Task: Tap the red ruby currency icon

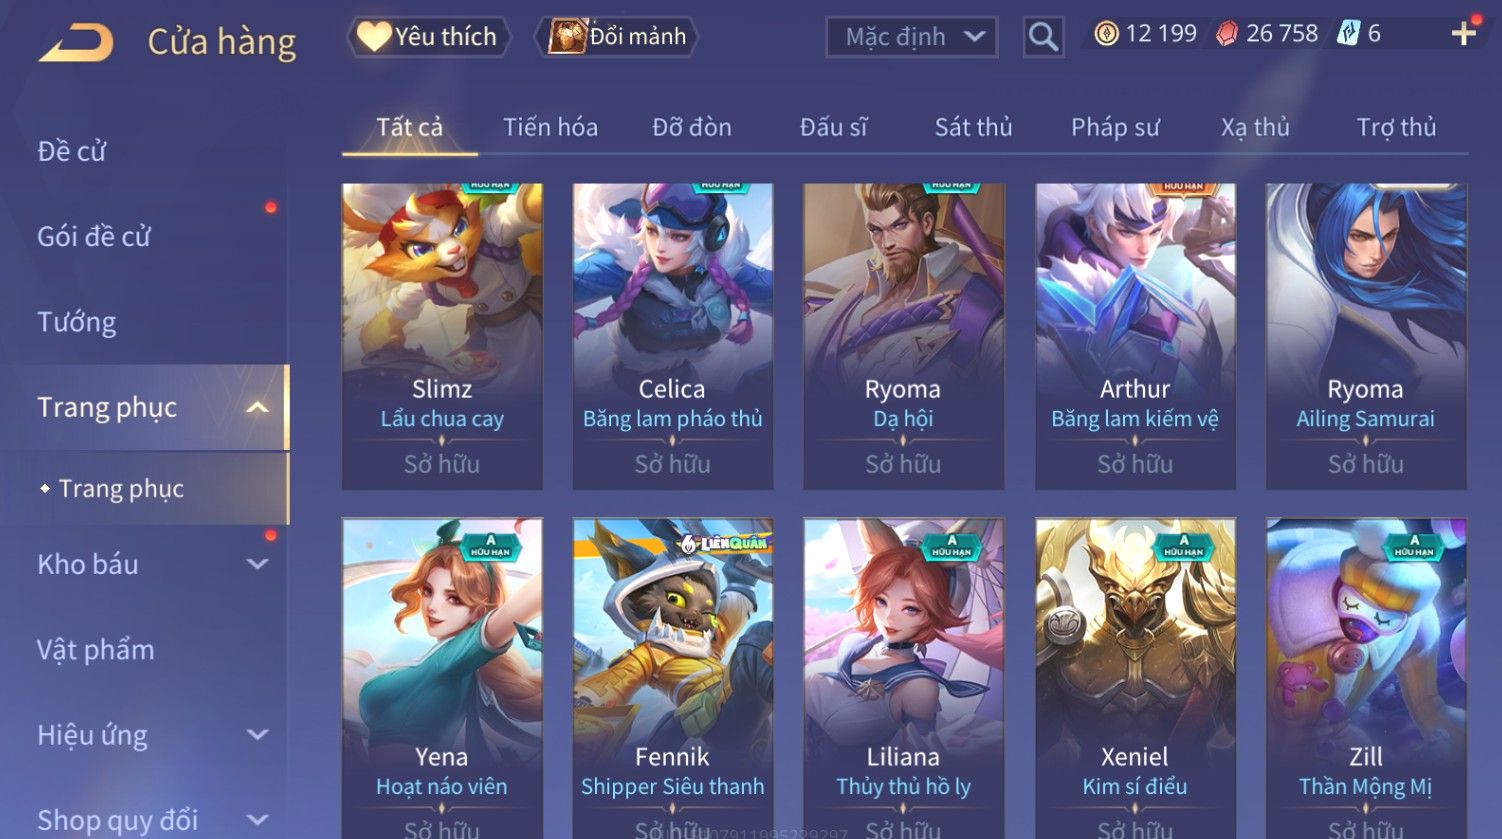Action: [1226, 34]
